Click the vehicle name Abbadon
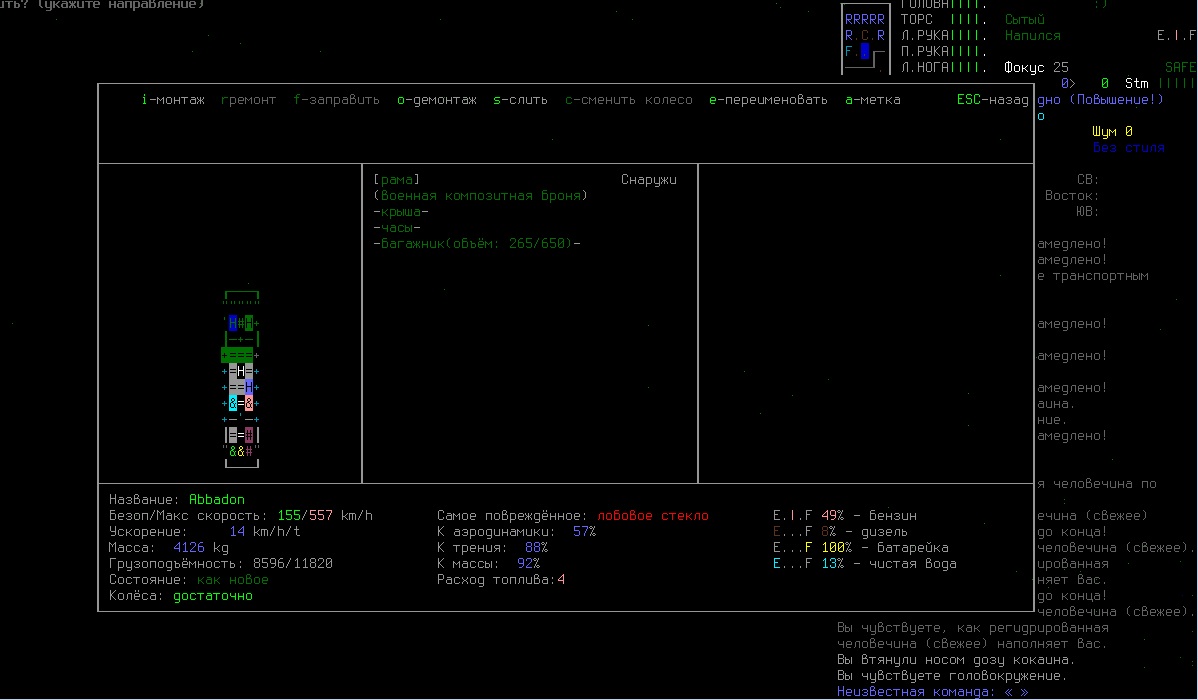This screenshot has width=1198, height=700. [x=216, y=500]
